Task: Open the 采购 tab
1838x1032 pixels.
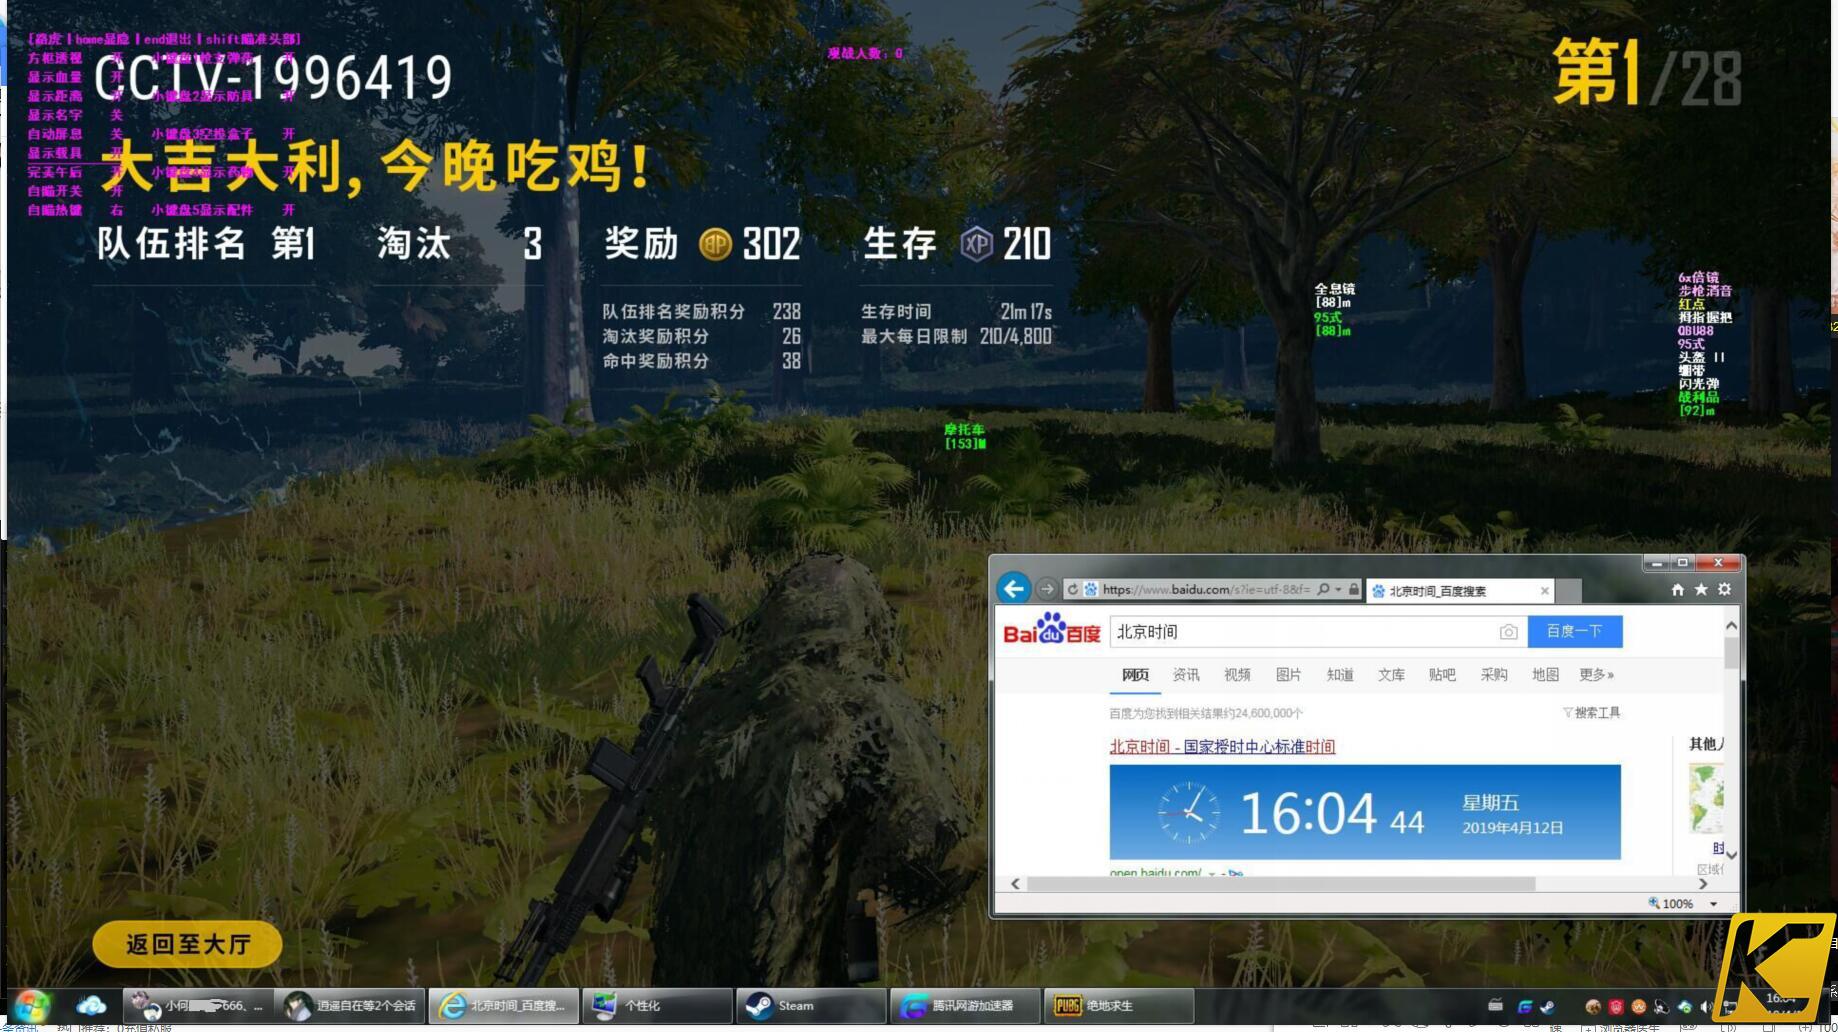Action: 1494,675
